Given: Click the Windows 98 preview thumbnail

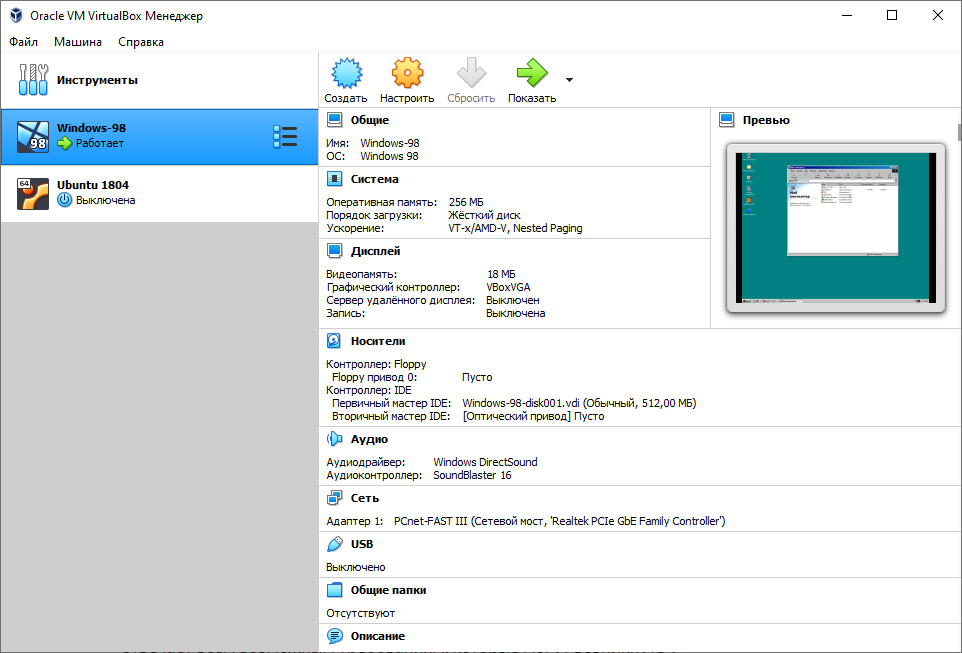Looking at the screenshot, I should (x=836, y=228).
